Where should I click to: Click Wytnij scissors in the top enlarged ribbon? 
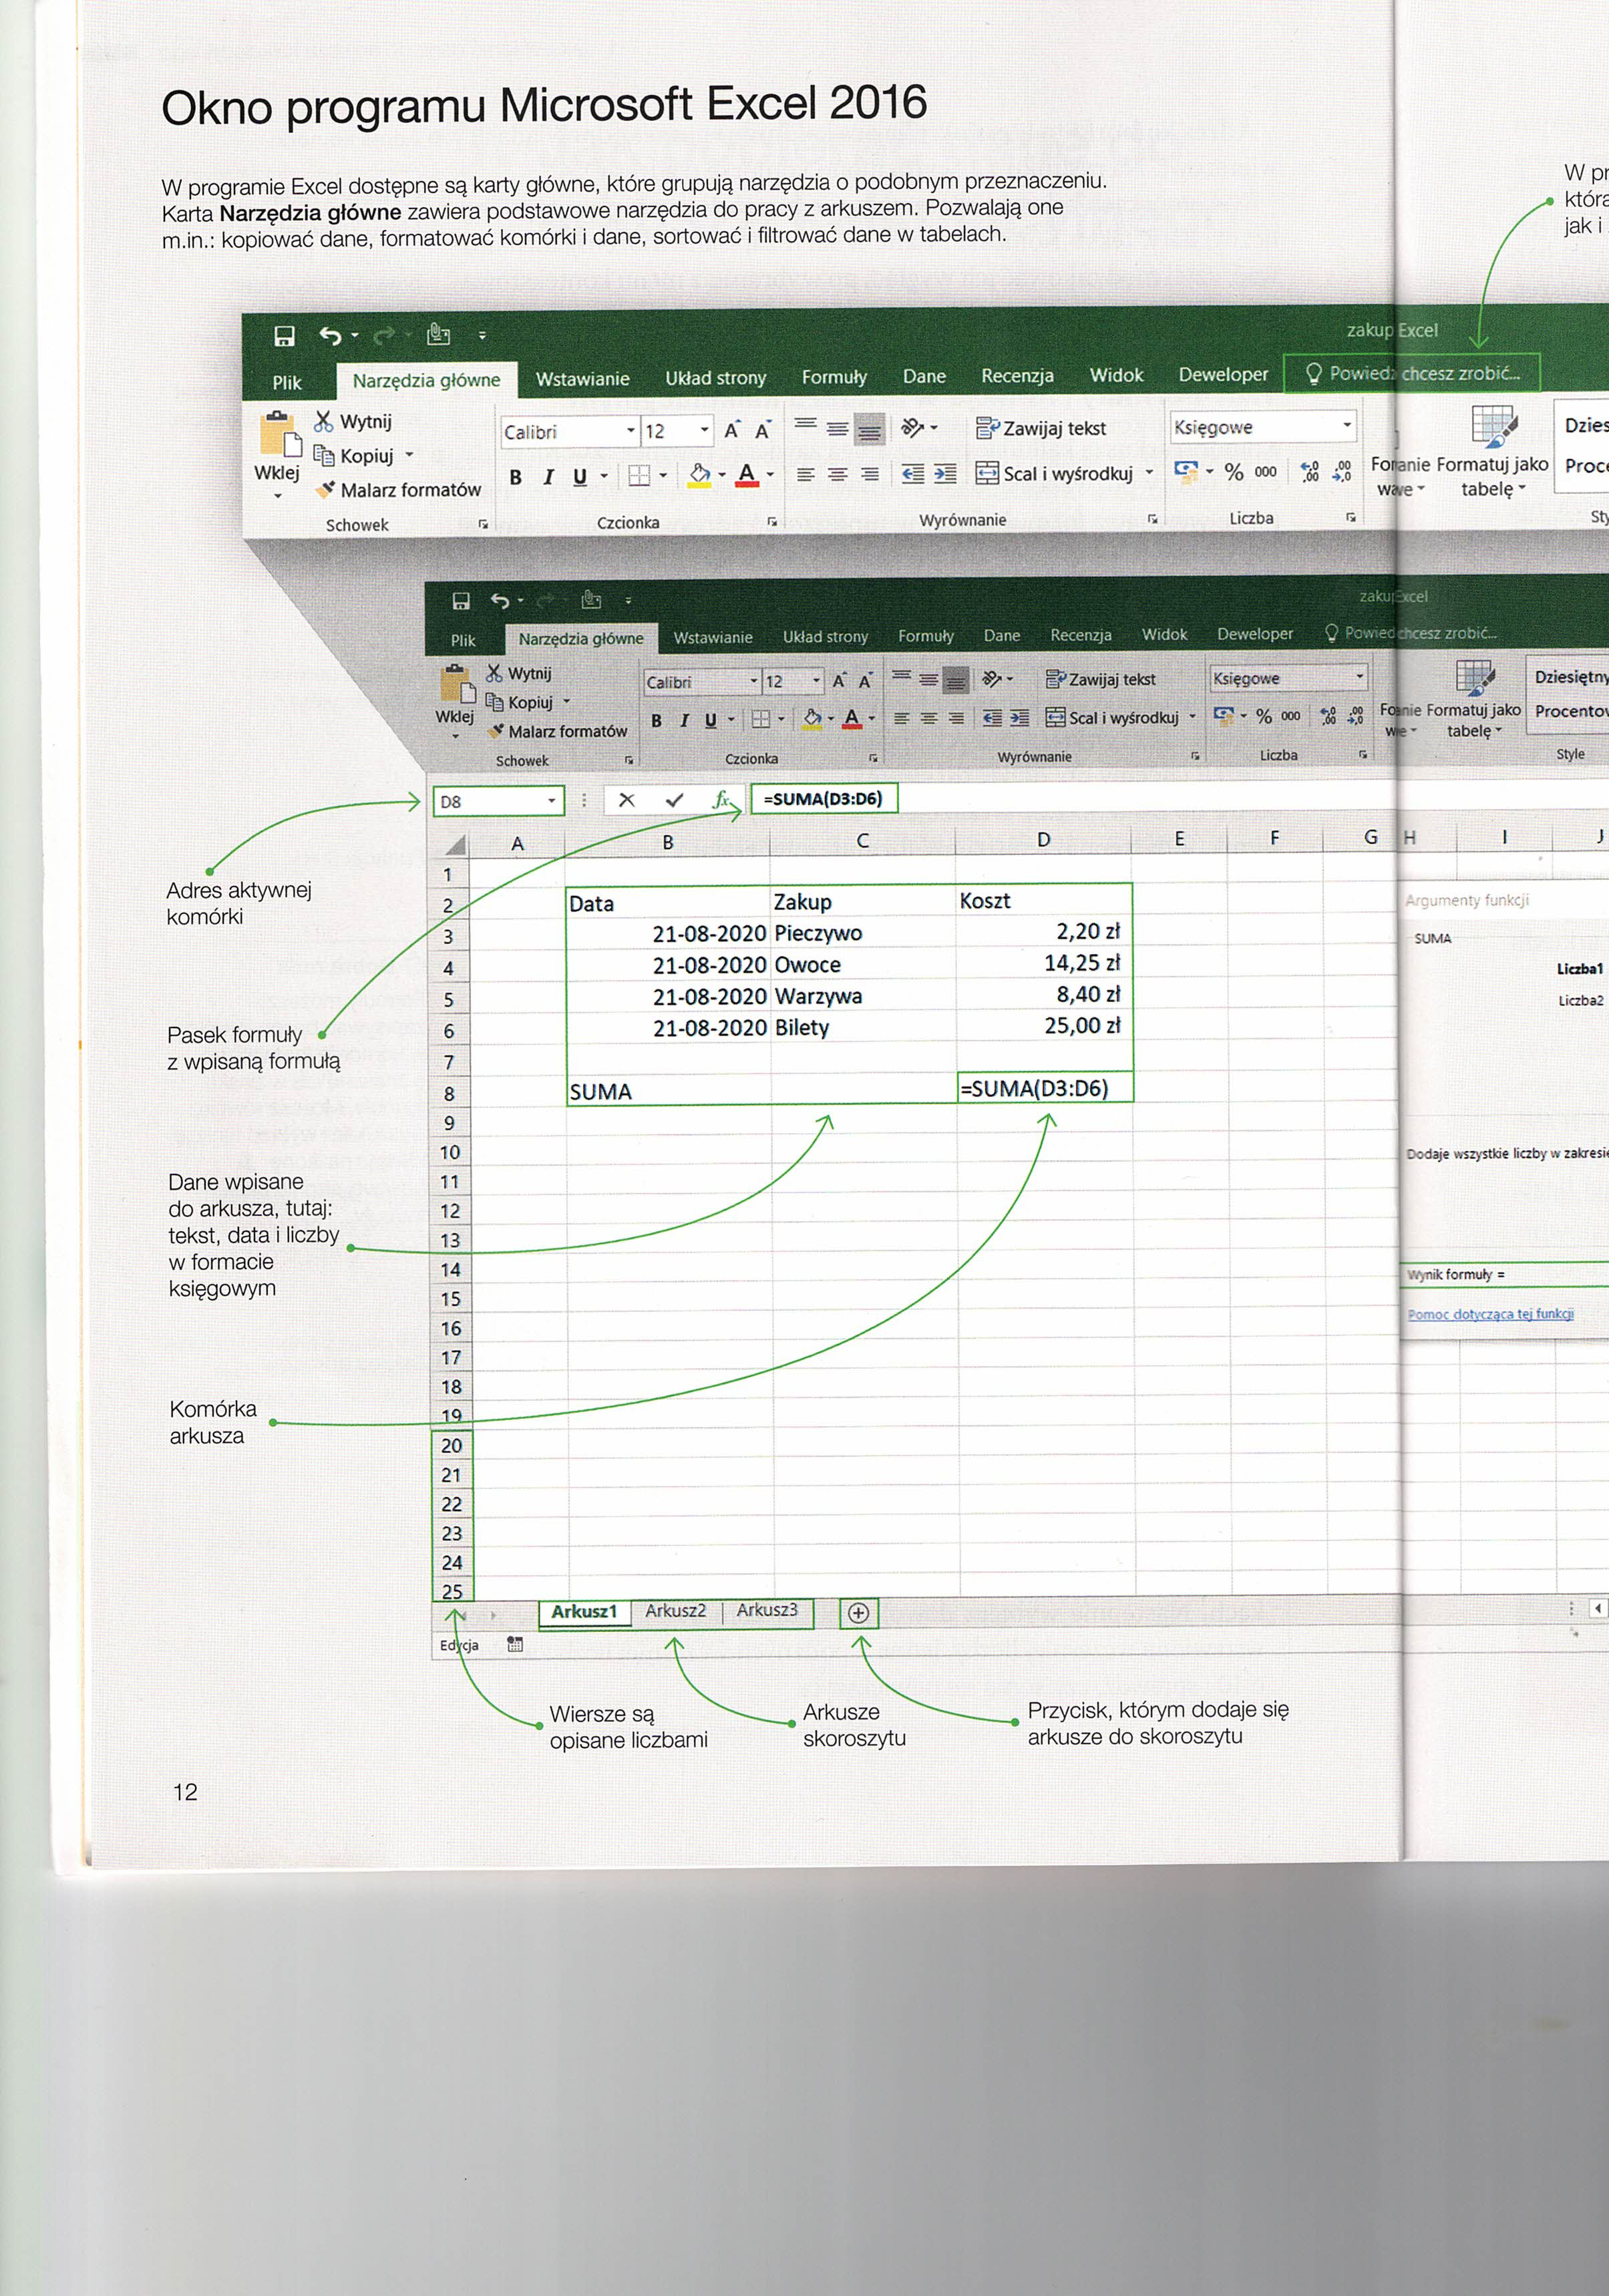324,421
